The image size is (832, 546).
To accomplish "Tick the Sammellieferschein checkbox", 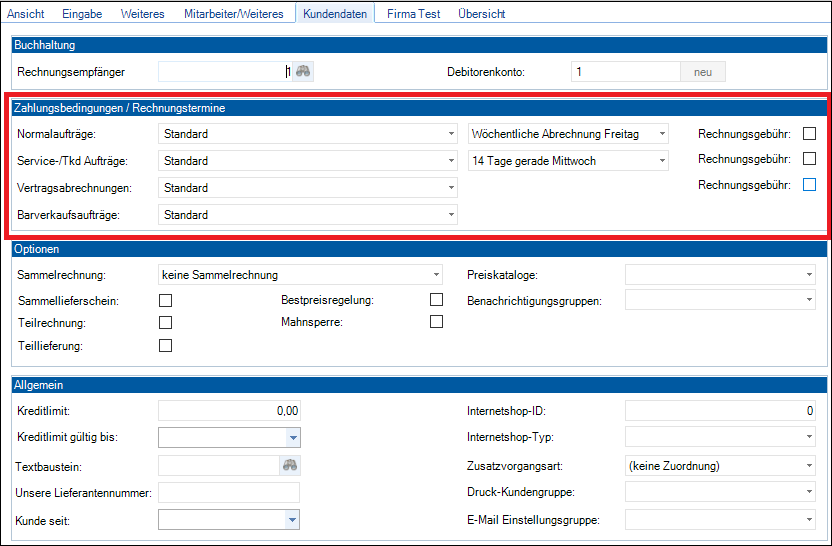I will 166,300.
